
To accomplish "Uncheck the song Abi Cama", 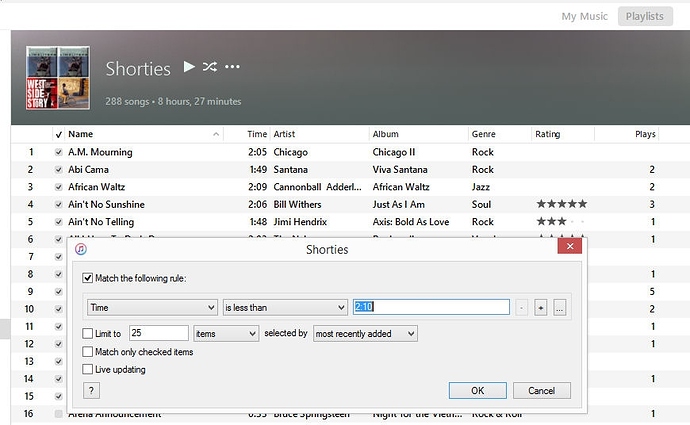I will [59, 170].
